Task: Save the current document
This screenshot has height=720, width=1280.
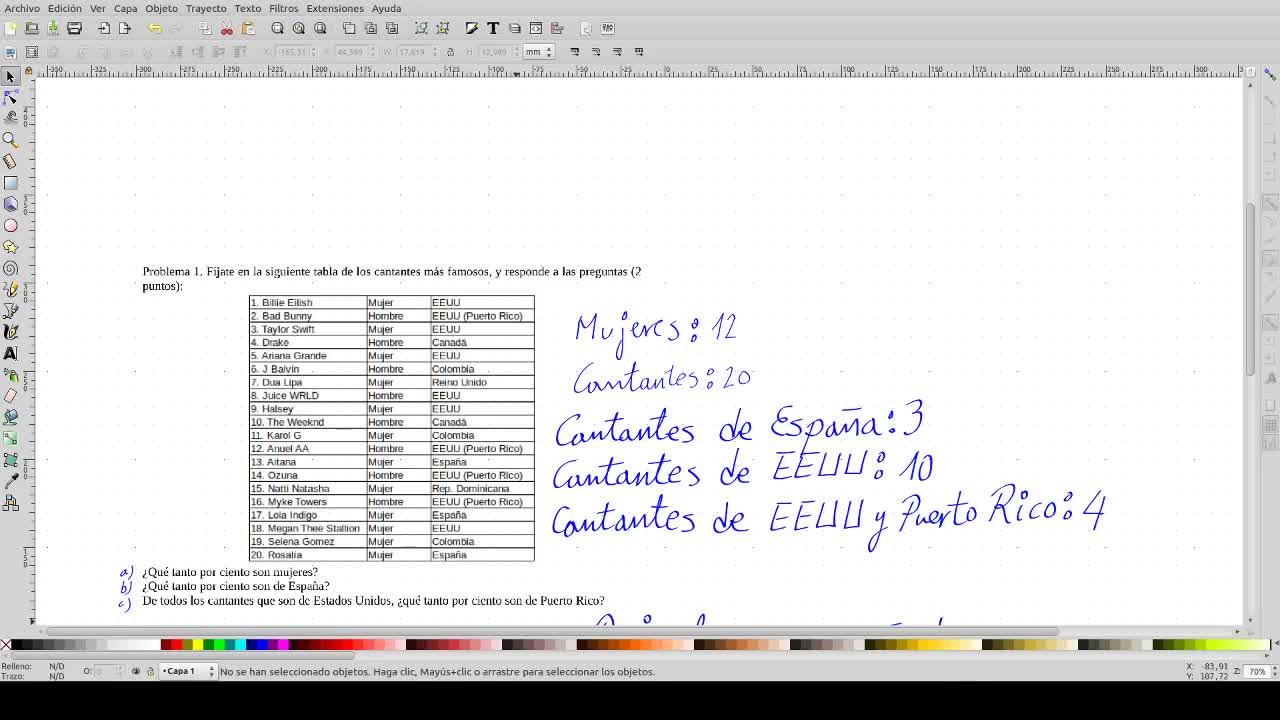Action: click(x=53, y=28)
